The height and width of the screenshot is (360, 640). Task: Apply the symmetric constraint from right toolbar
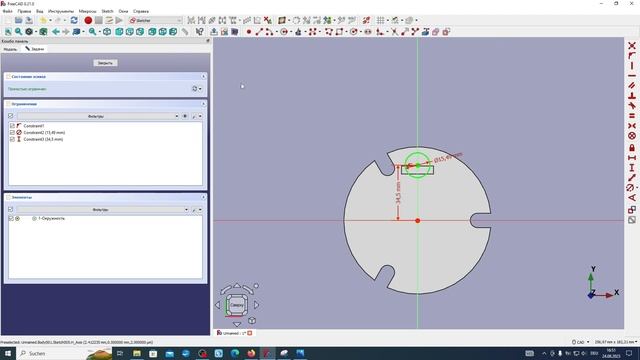pyautogui.click(x=632, y=126)
